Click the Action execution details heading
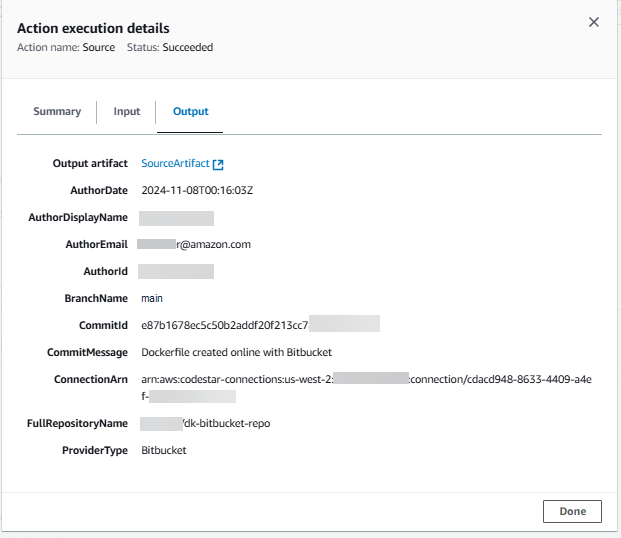 93,29
